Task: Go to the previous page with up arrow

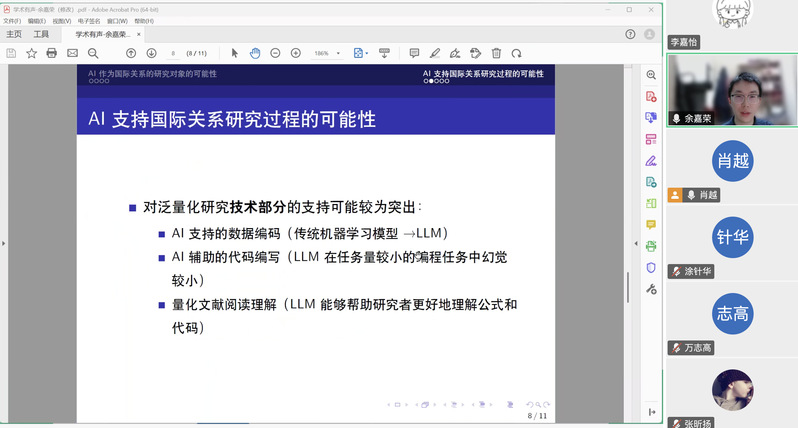Action: pyautogui.click(x=131, y=53)
